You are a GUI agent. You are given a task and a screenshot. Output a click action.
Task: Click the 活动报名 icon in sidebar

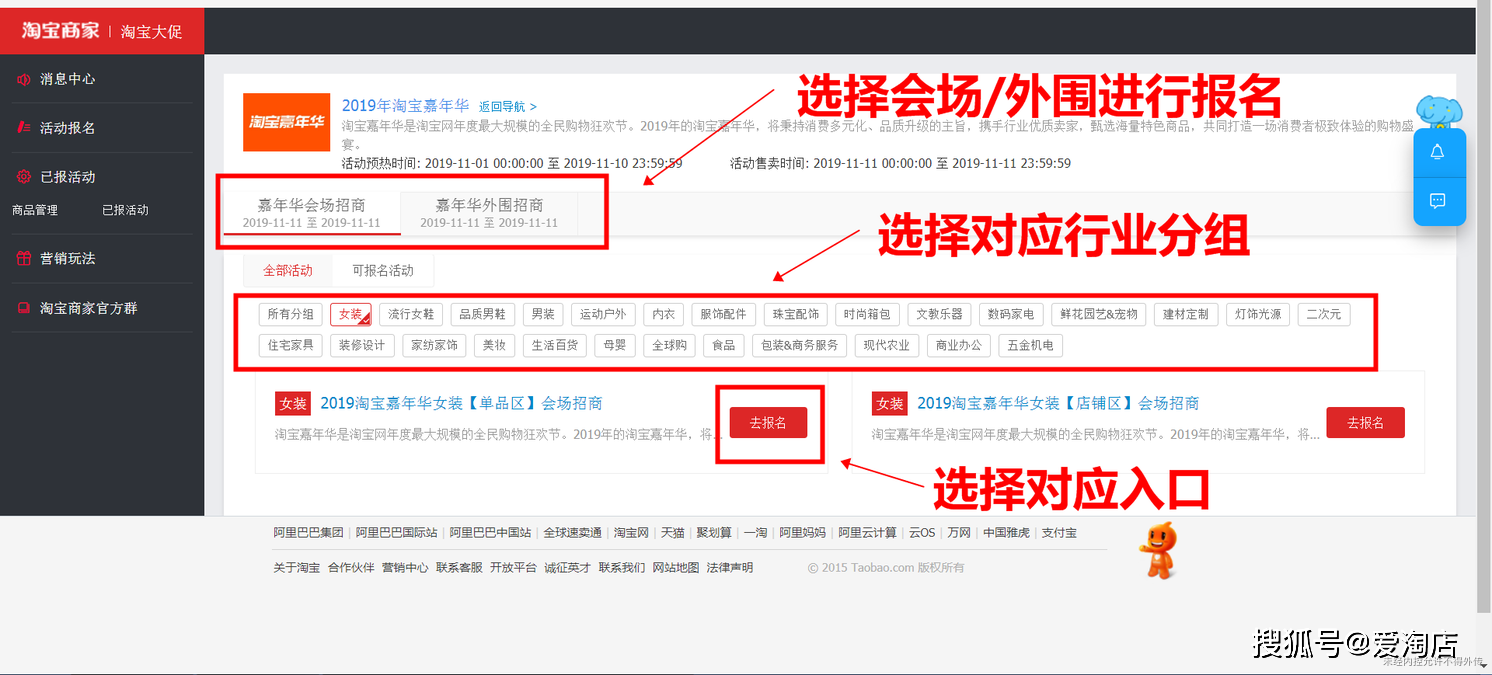click(24, 128)
